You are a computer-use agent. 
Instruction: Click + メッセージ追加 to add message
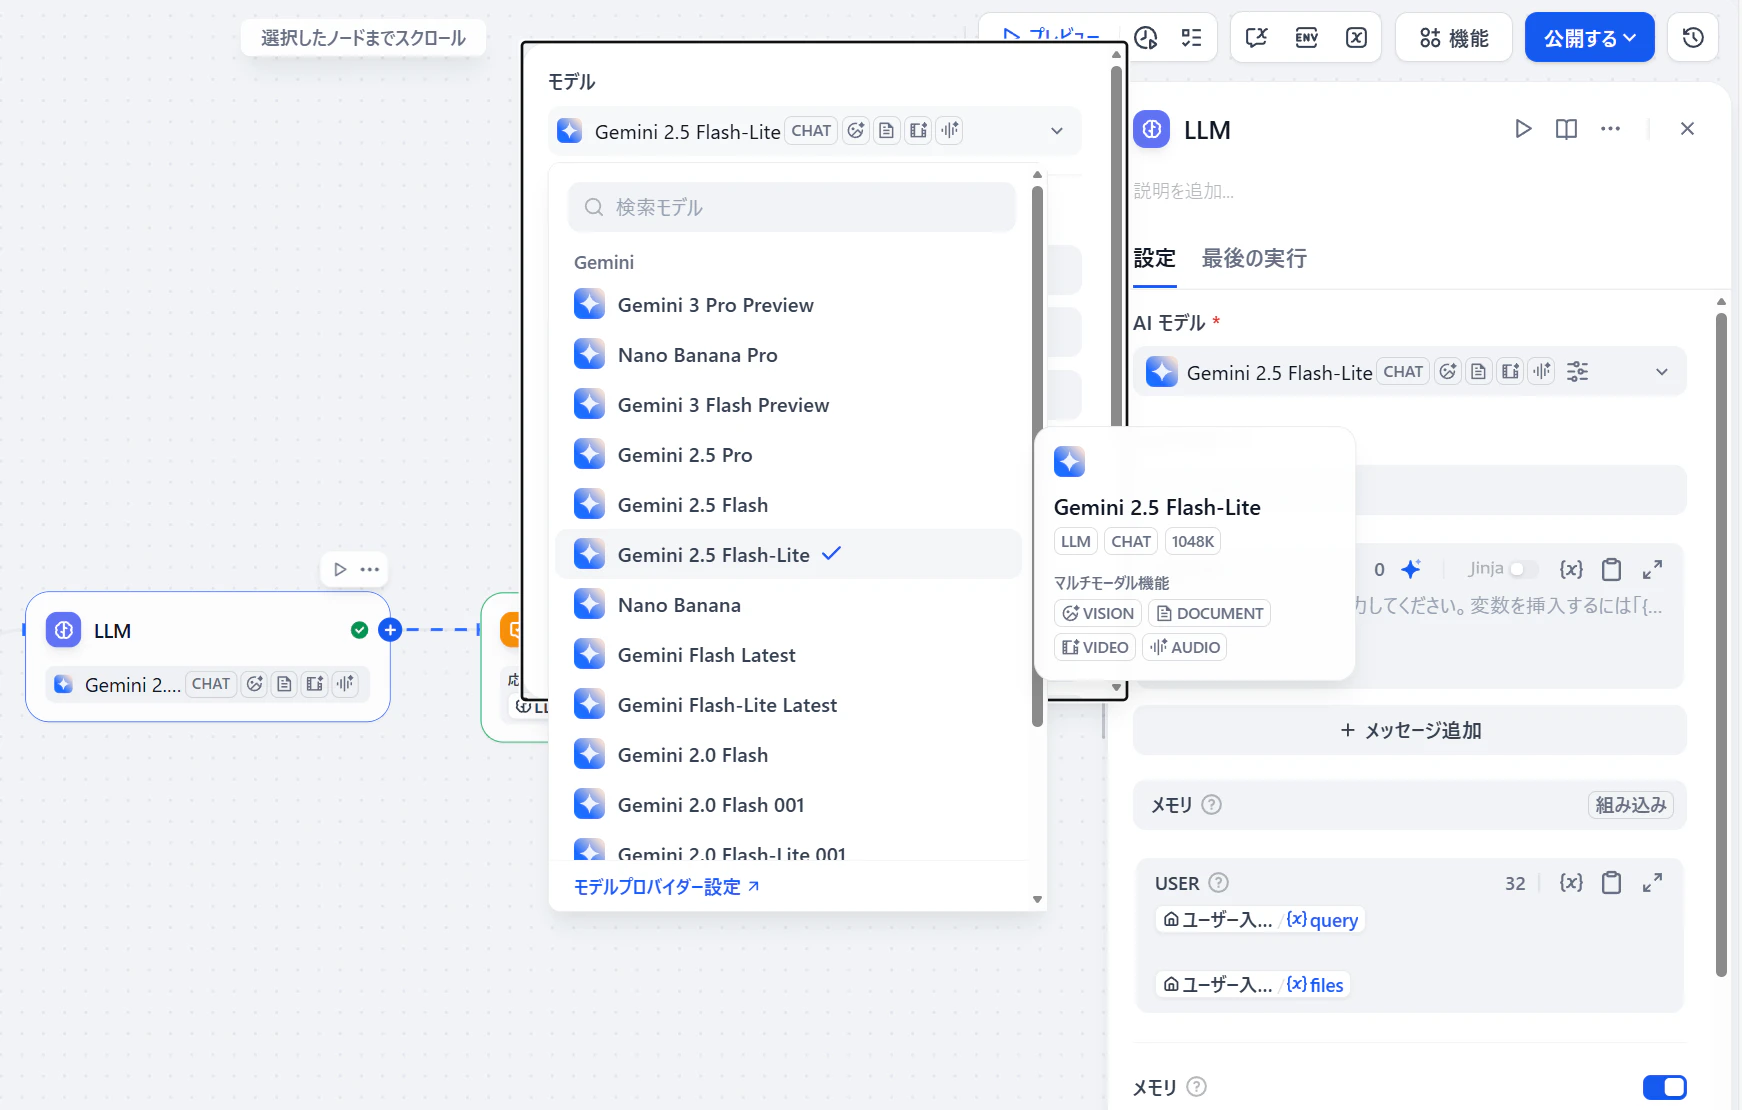(1410, 730)
